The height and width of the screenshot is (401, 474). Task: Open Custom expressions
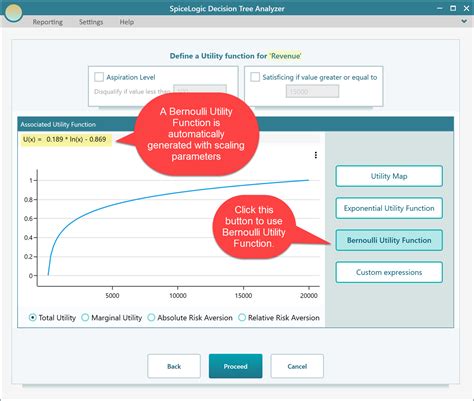[389, 272]
